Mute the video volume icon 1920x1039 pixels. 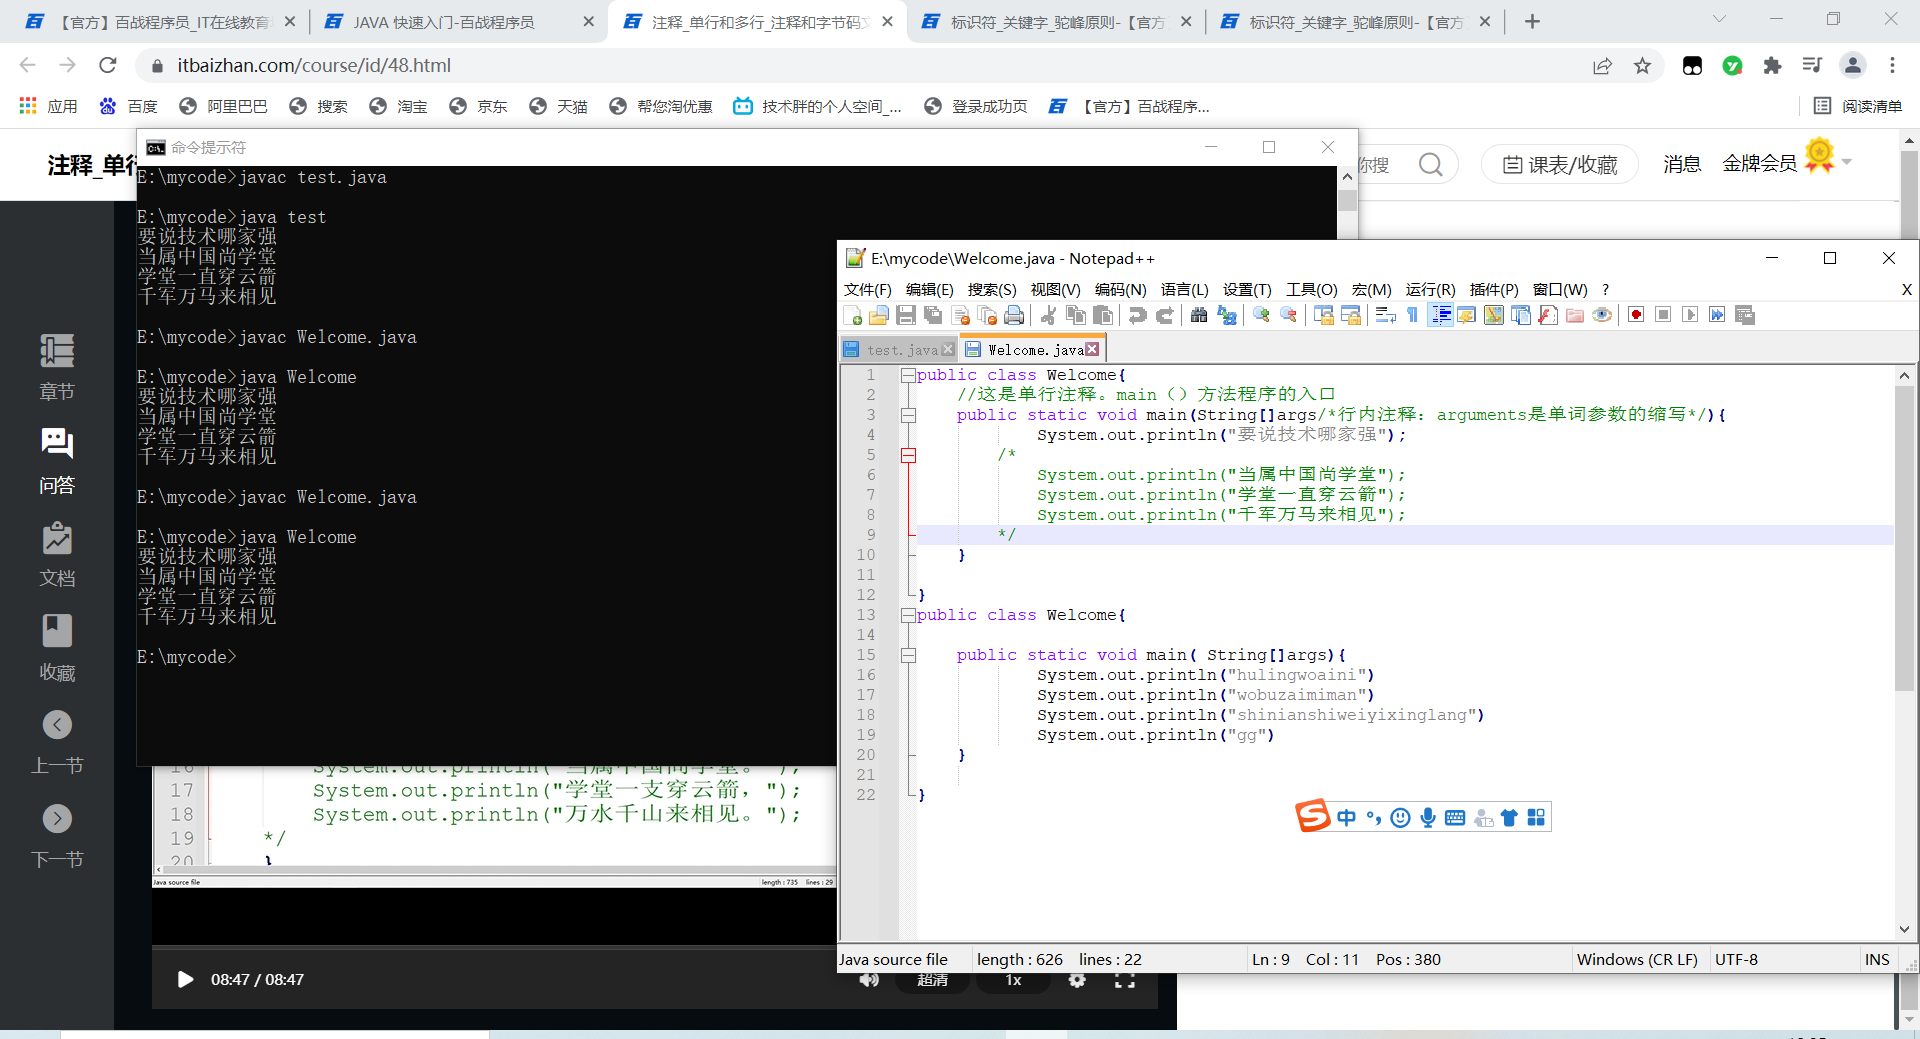click(869, 980)
